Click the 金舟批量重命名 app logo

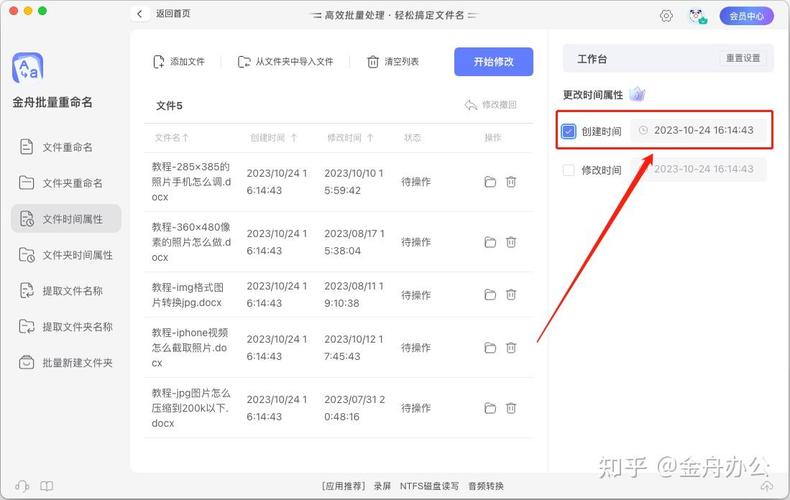(x=28, y=68)
